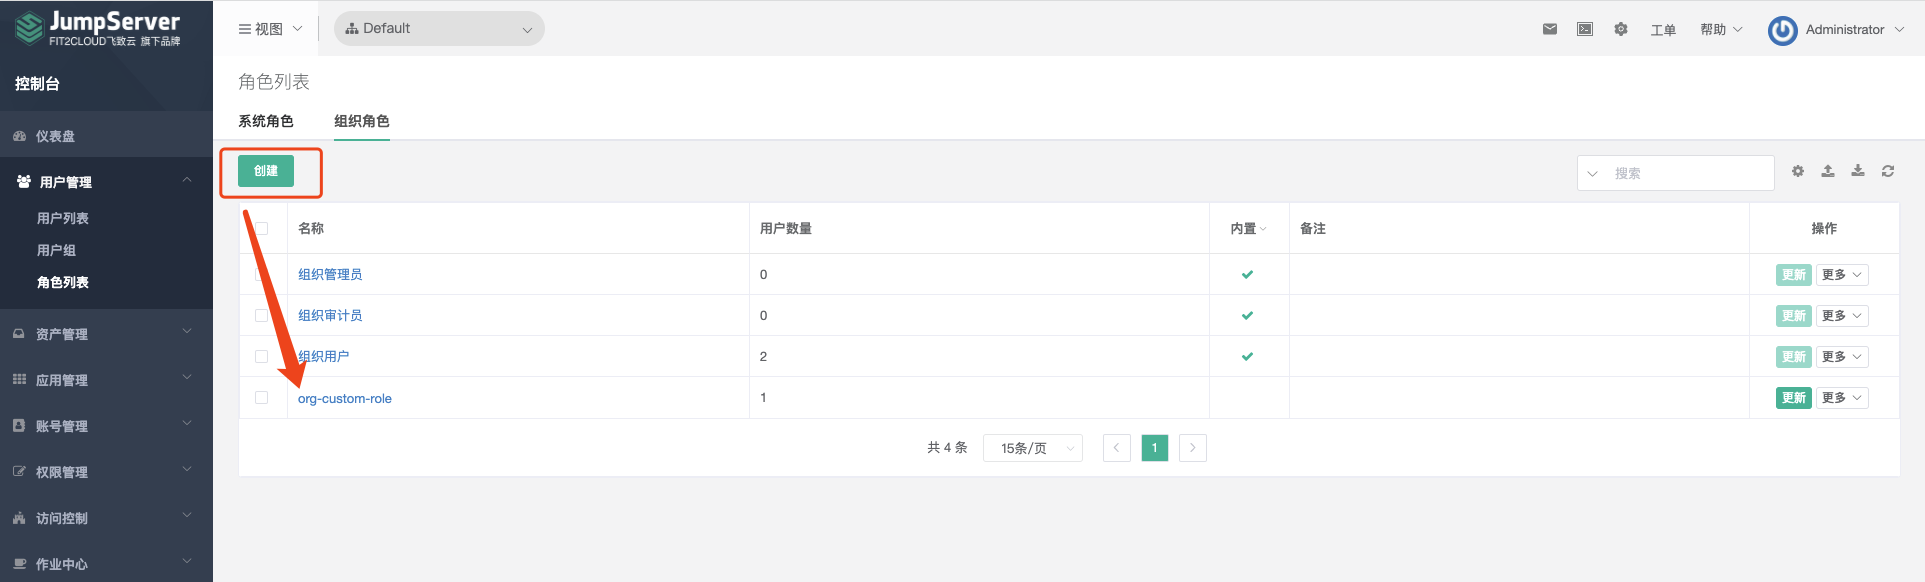Click the export download icon
The image size is (1925, 582).
tap(1858, 171)
